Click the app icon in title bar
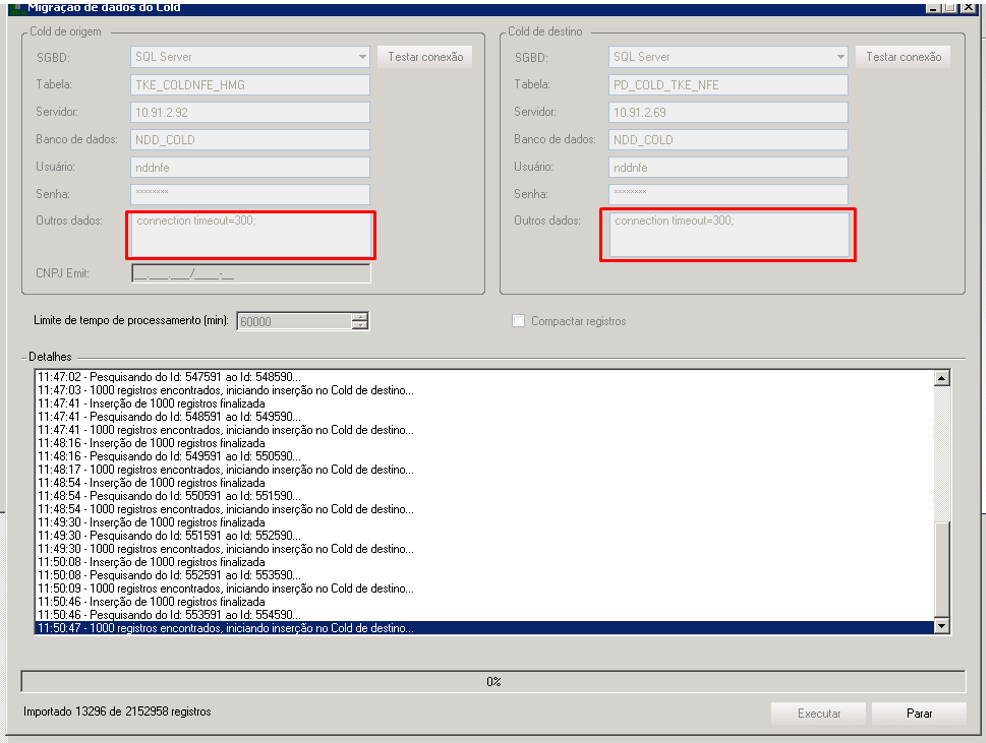The height and width of the screenshot is (743, 986). tap(17, 7)
